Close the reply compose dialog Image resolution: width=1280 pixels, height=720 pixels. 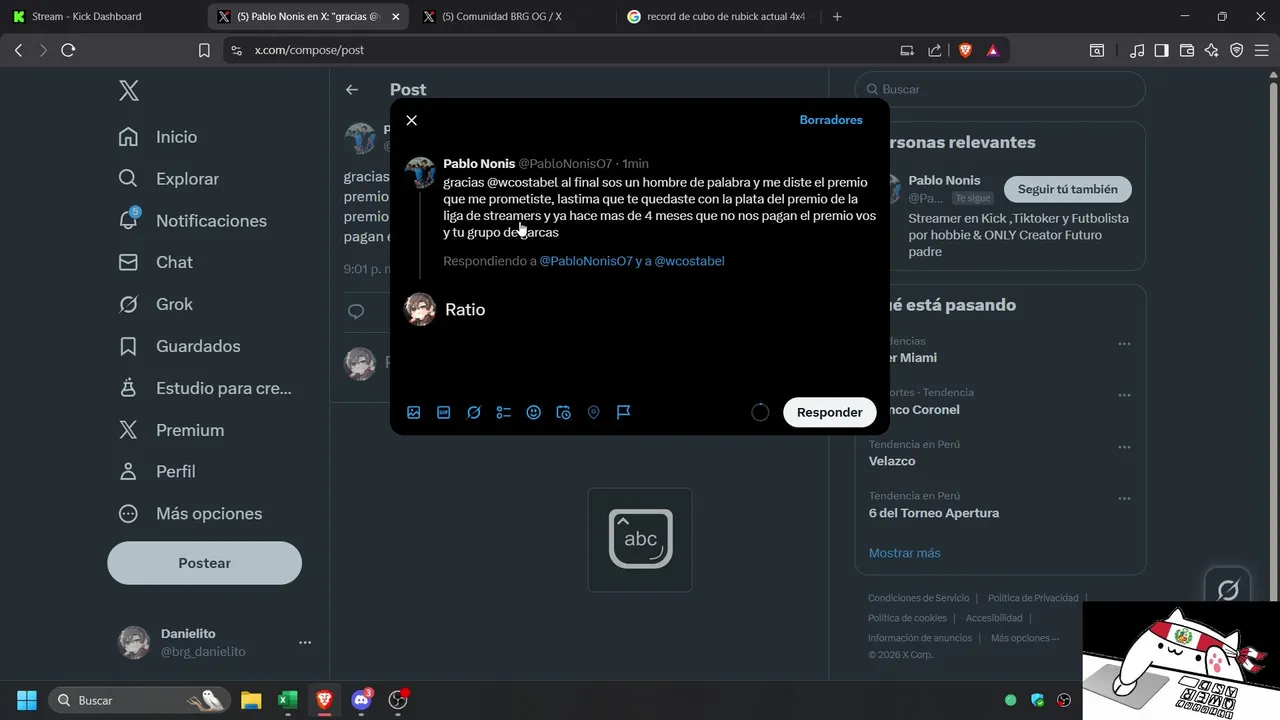[411, 120]
